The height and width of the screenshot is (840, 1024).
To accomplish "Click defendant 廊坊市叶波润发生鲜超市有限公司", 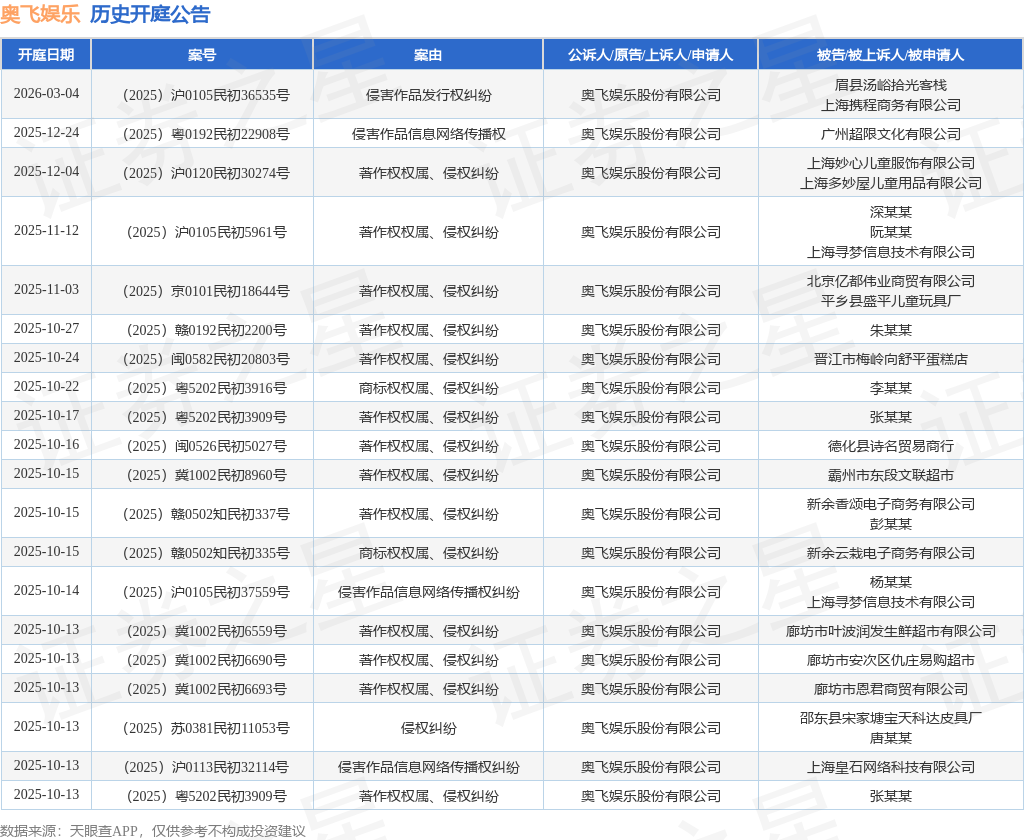I will click(891, 631).
